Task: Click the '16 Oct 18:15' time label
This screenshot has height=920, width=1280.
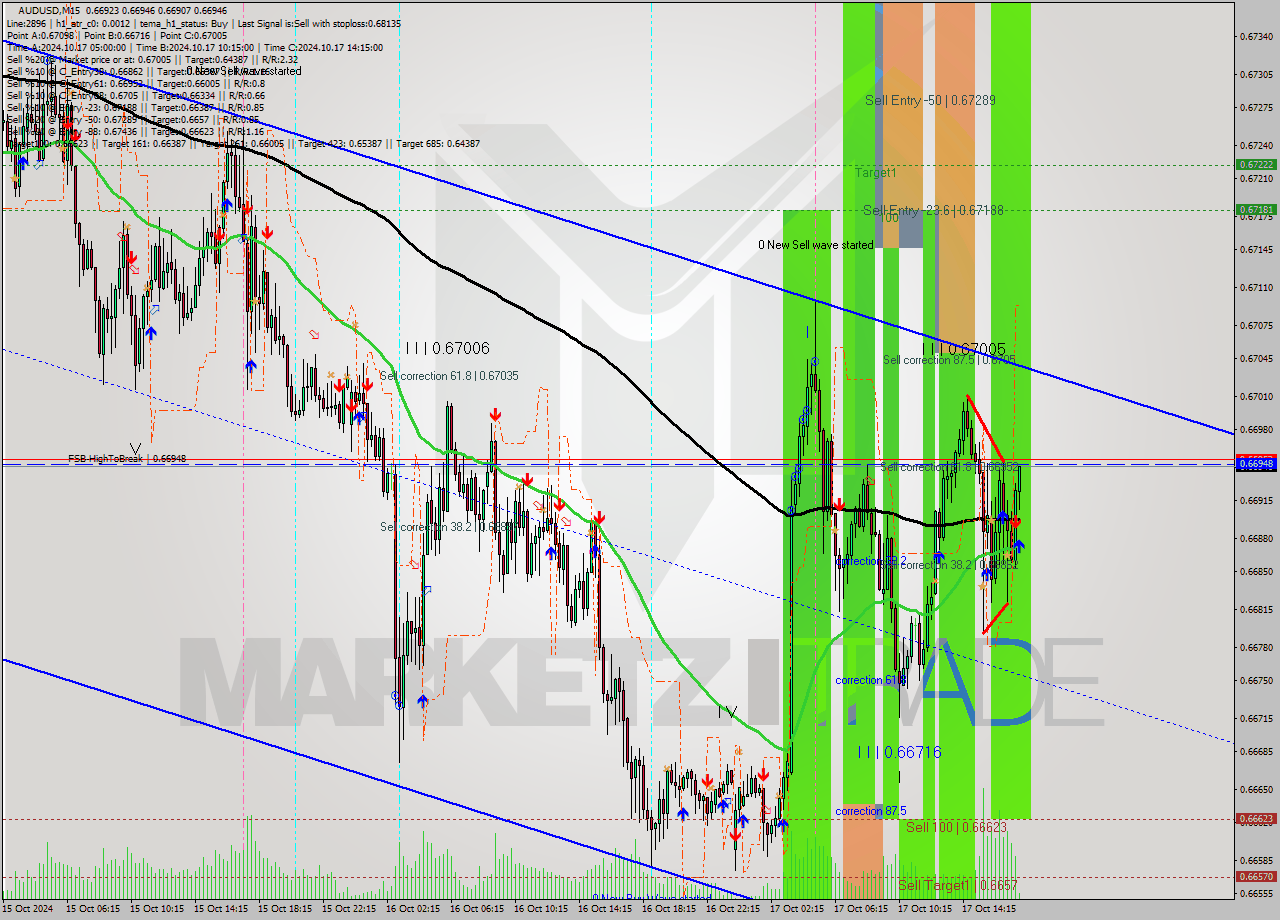Action: pyautogui.click(x=669, y=909)
